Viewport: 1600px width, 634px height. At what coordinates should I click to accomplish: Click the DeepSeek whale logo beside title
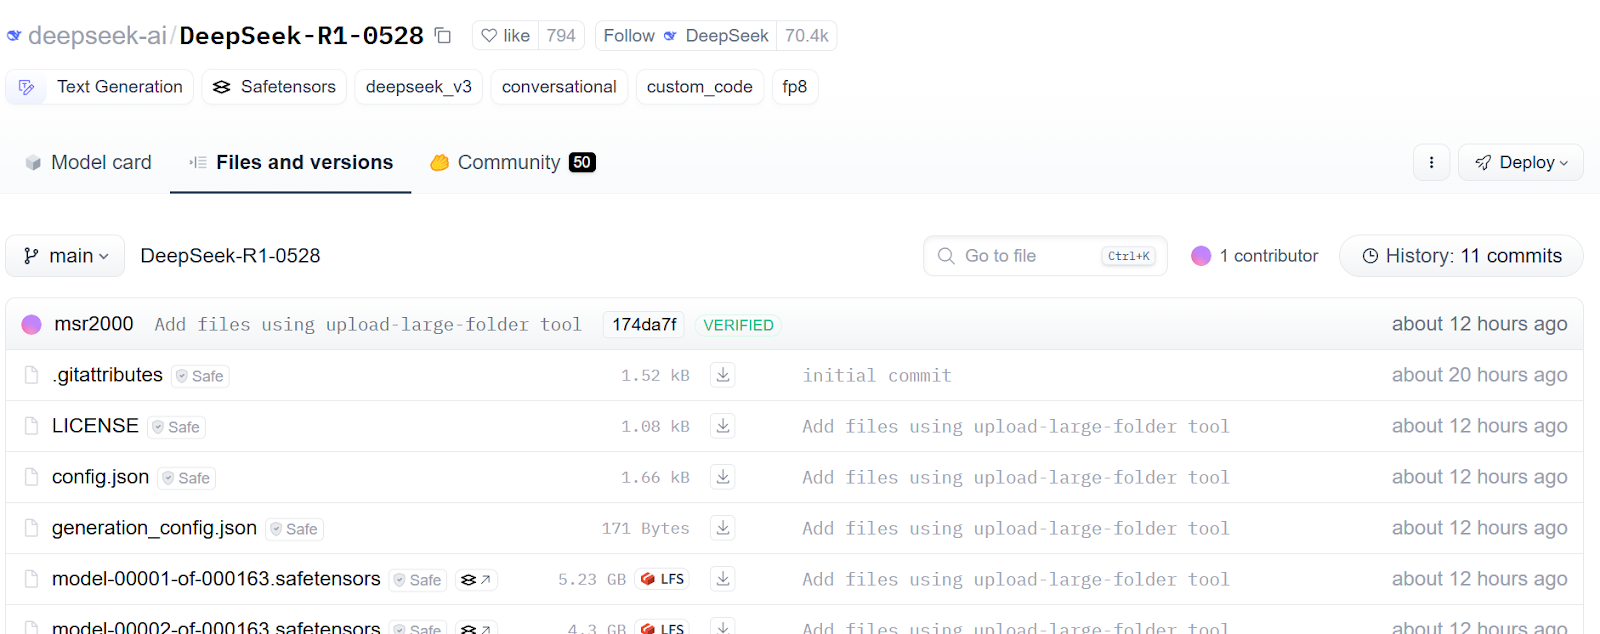tap(14, 36)
